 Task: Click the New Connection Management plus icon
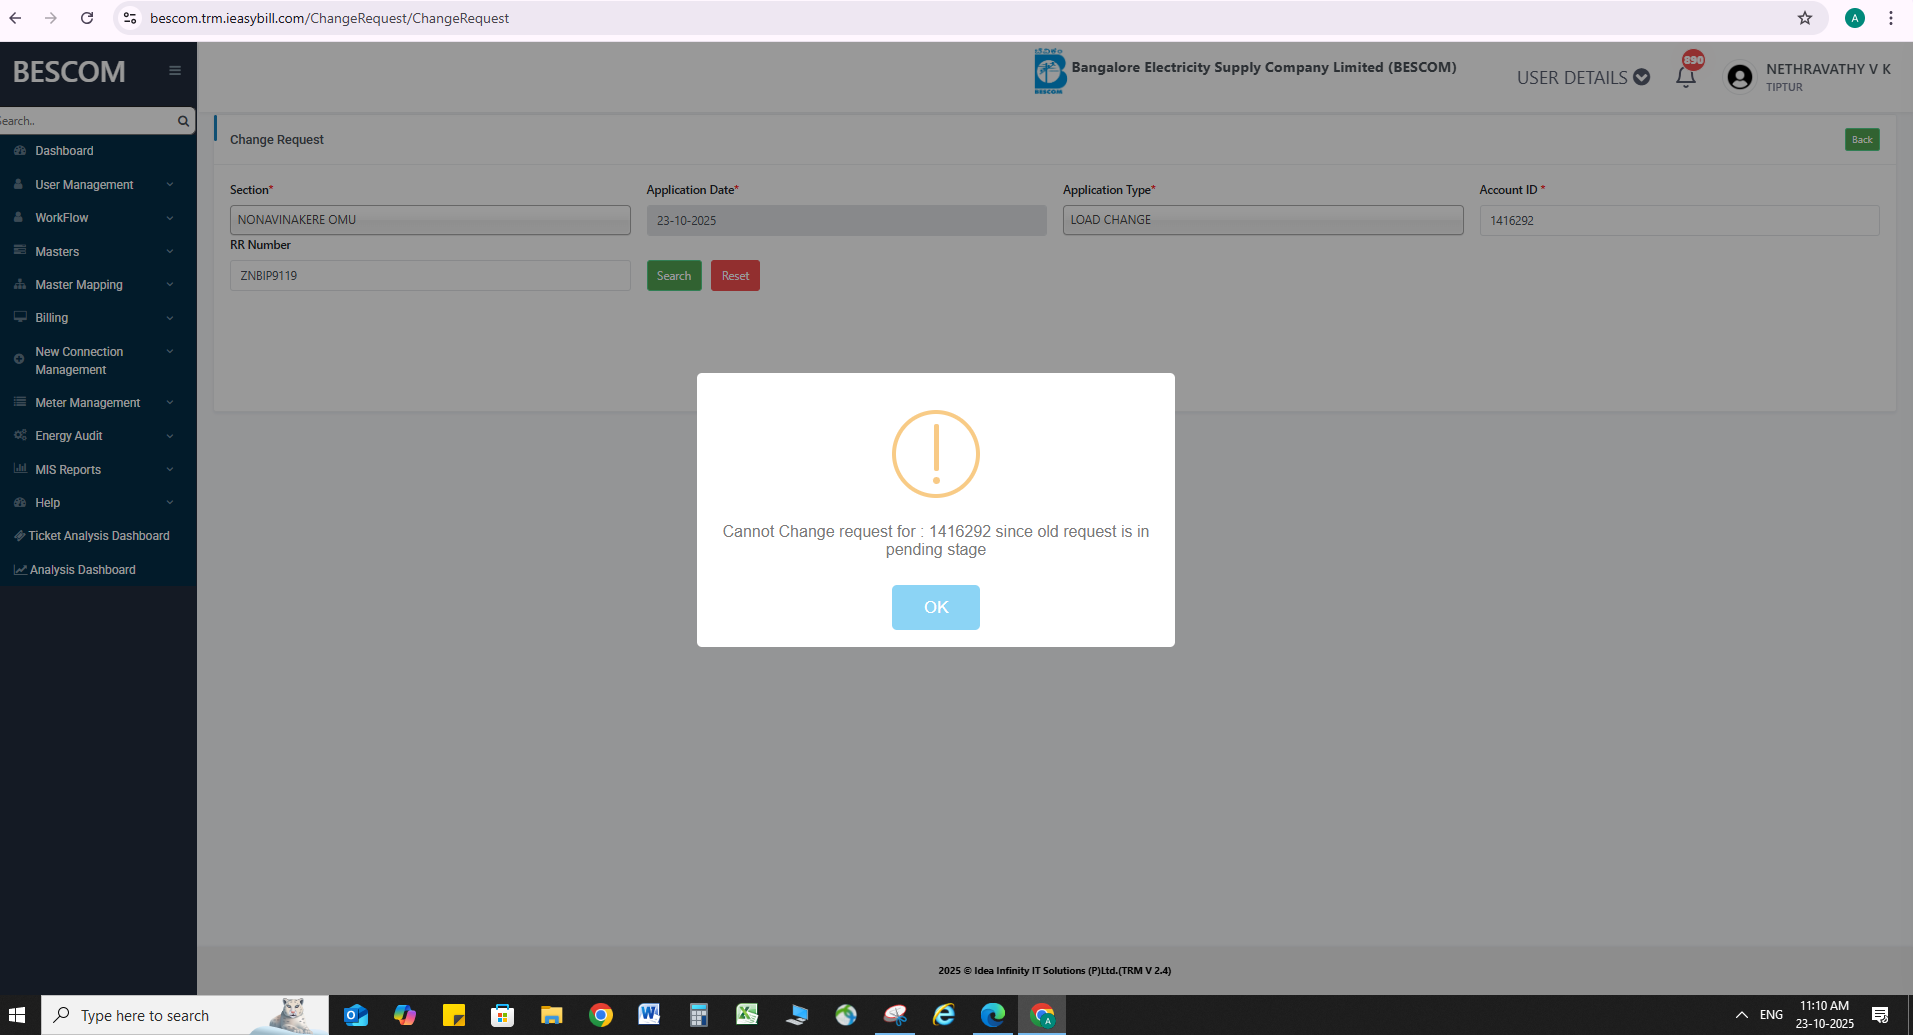click(19, 359)
